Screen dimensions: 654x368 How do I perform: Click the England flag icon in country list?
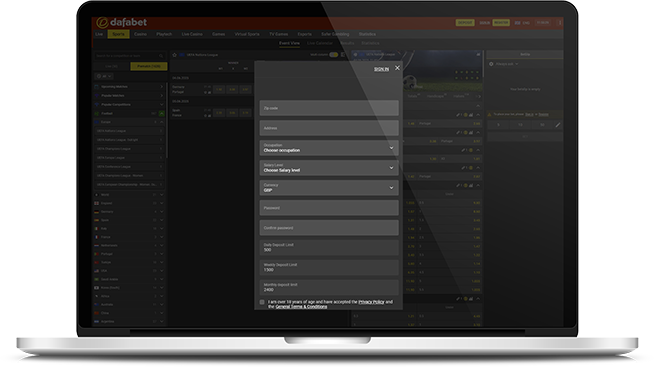(97, 203)
